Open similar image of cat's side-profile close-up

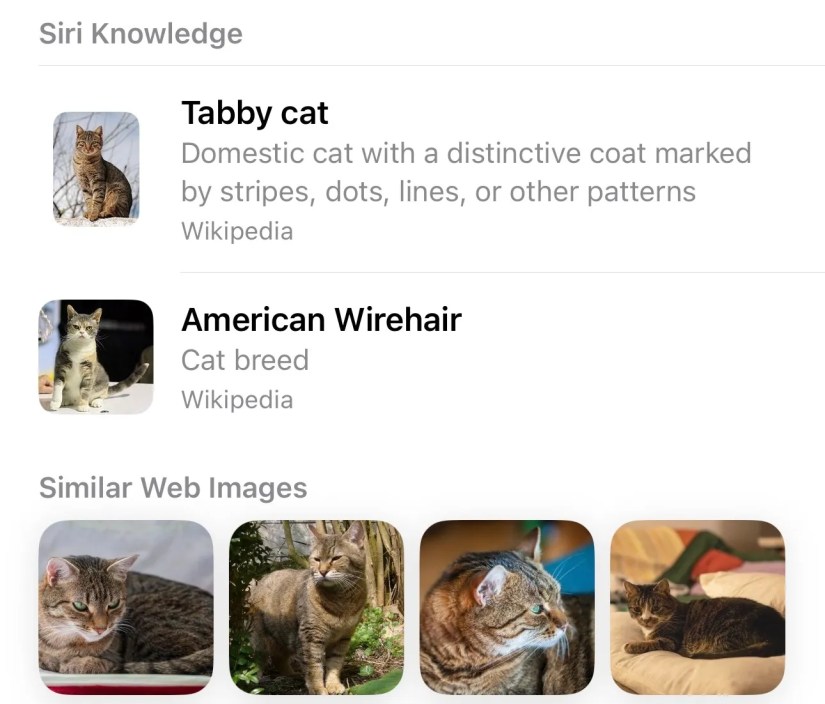(x=507, y=607)
